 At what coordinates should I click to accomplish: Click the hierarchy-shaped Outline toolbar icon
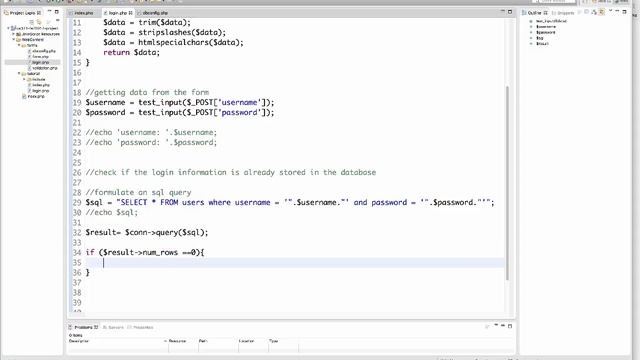pos(594,13)
